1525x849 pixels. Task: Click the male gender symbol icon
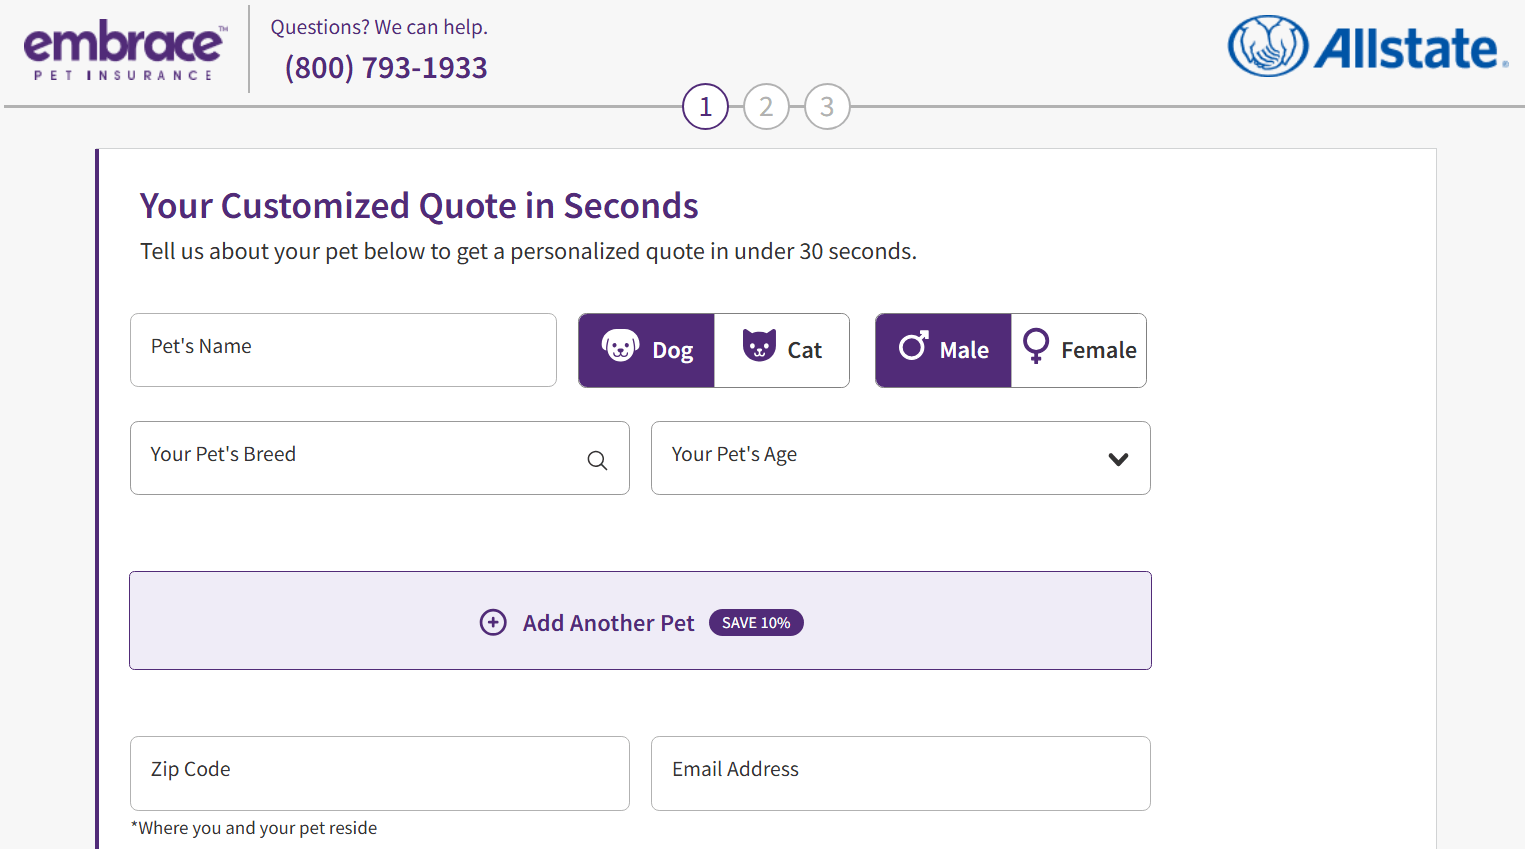[x=913, y=346]
